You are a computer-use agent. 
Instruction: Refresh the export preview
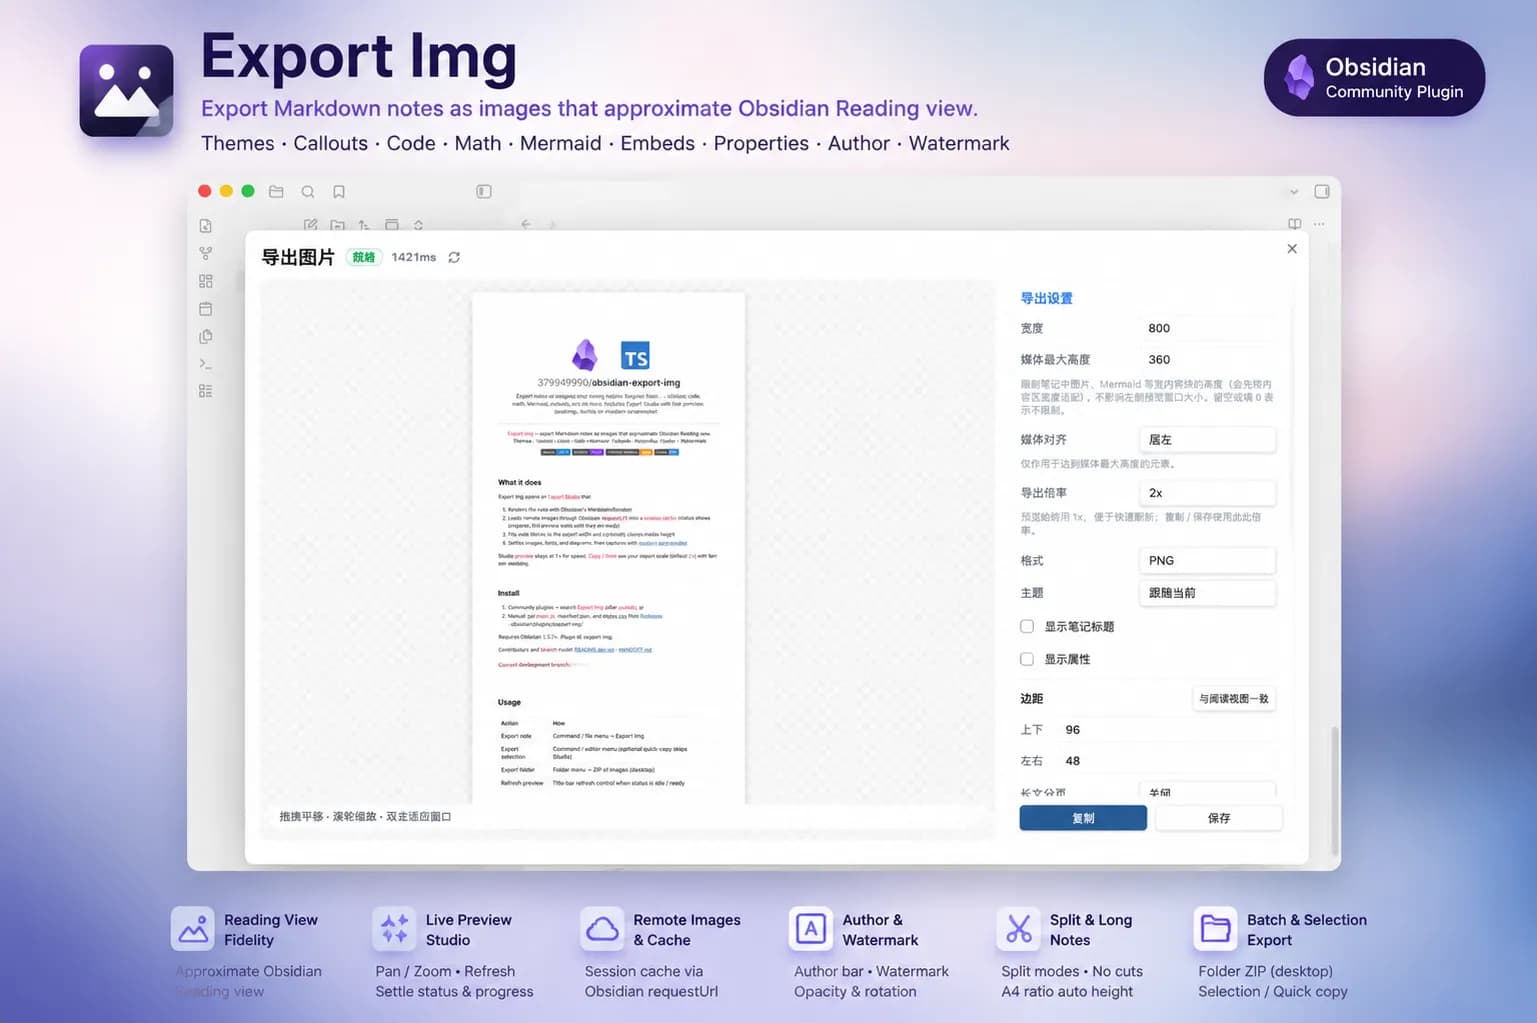coord(454,257)
